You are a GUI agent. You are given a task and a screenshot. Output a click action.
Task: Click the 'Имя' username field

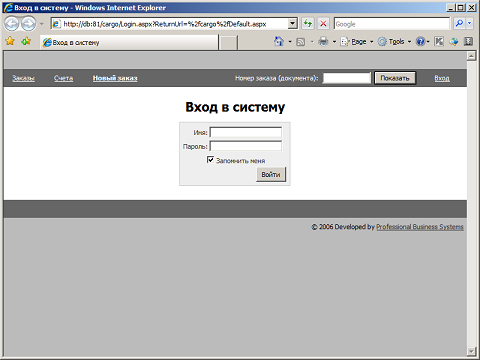pos(246,132)
